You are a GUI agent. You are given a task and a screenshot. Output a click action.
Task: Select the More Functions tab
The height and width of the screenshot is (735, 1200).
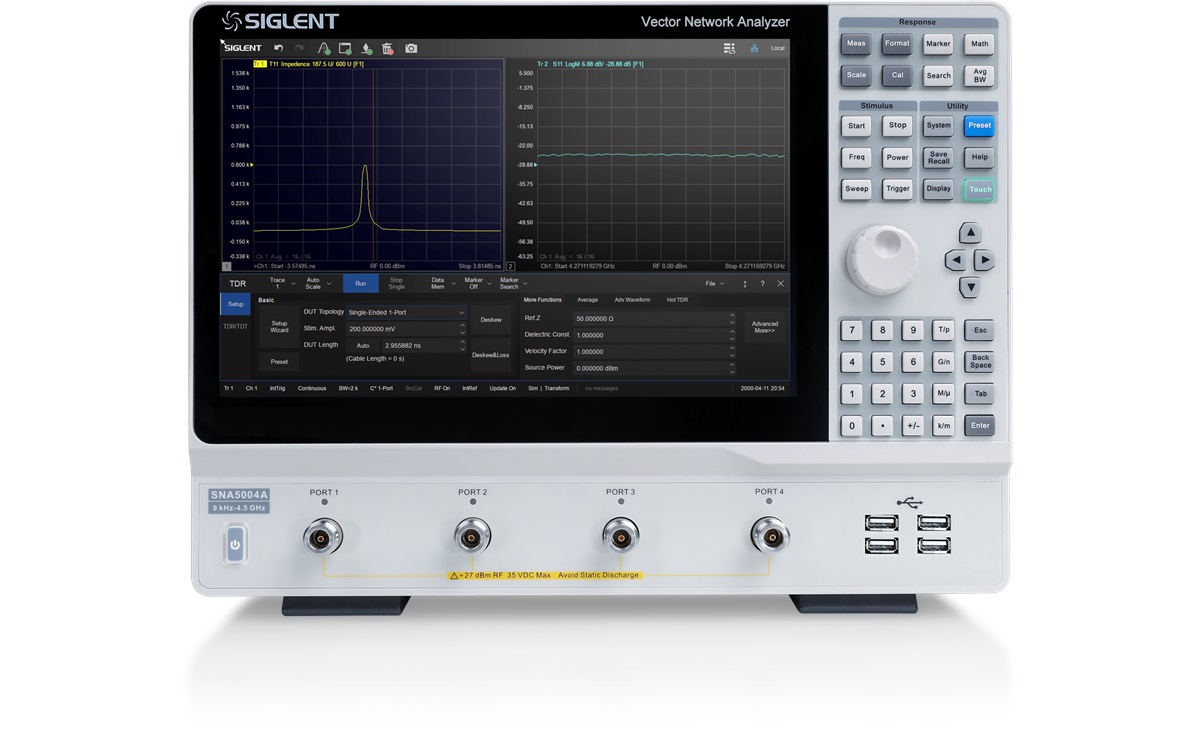pyautogui.click(x=543, y=300)
